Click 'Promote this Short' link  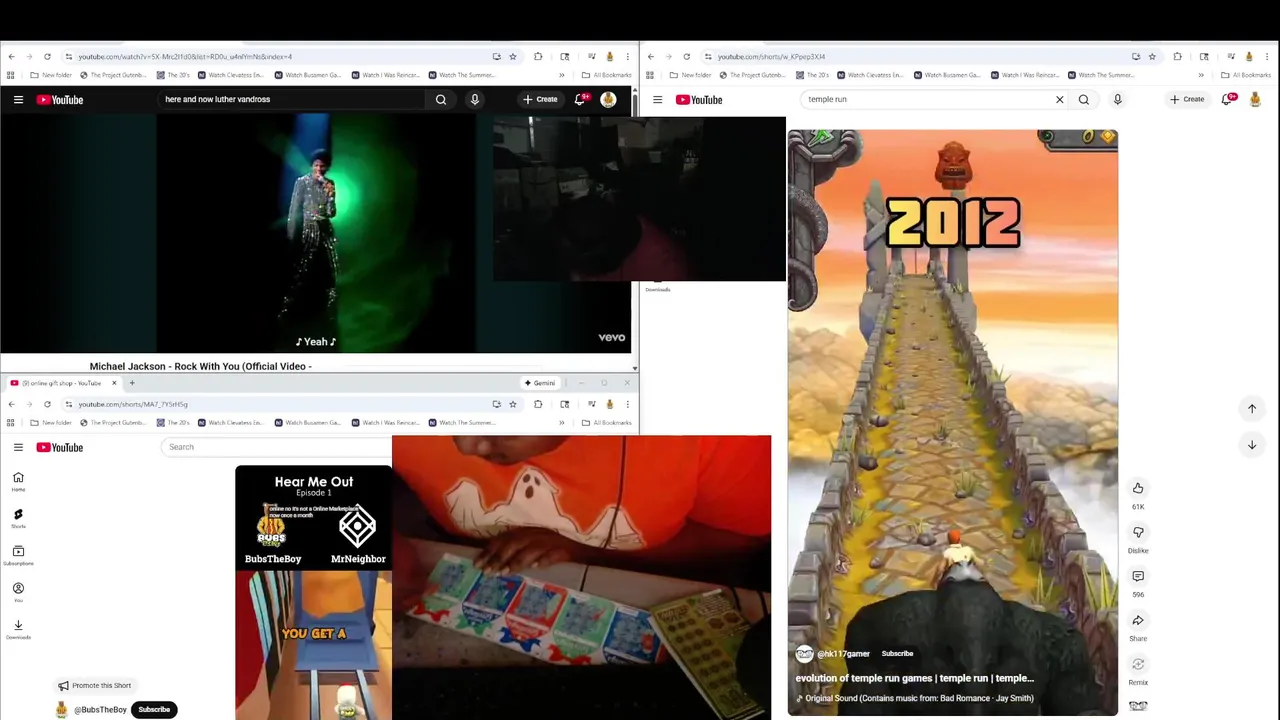point(94,685)
